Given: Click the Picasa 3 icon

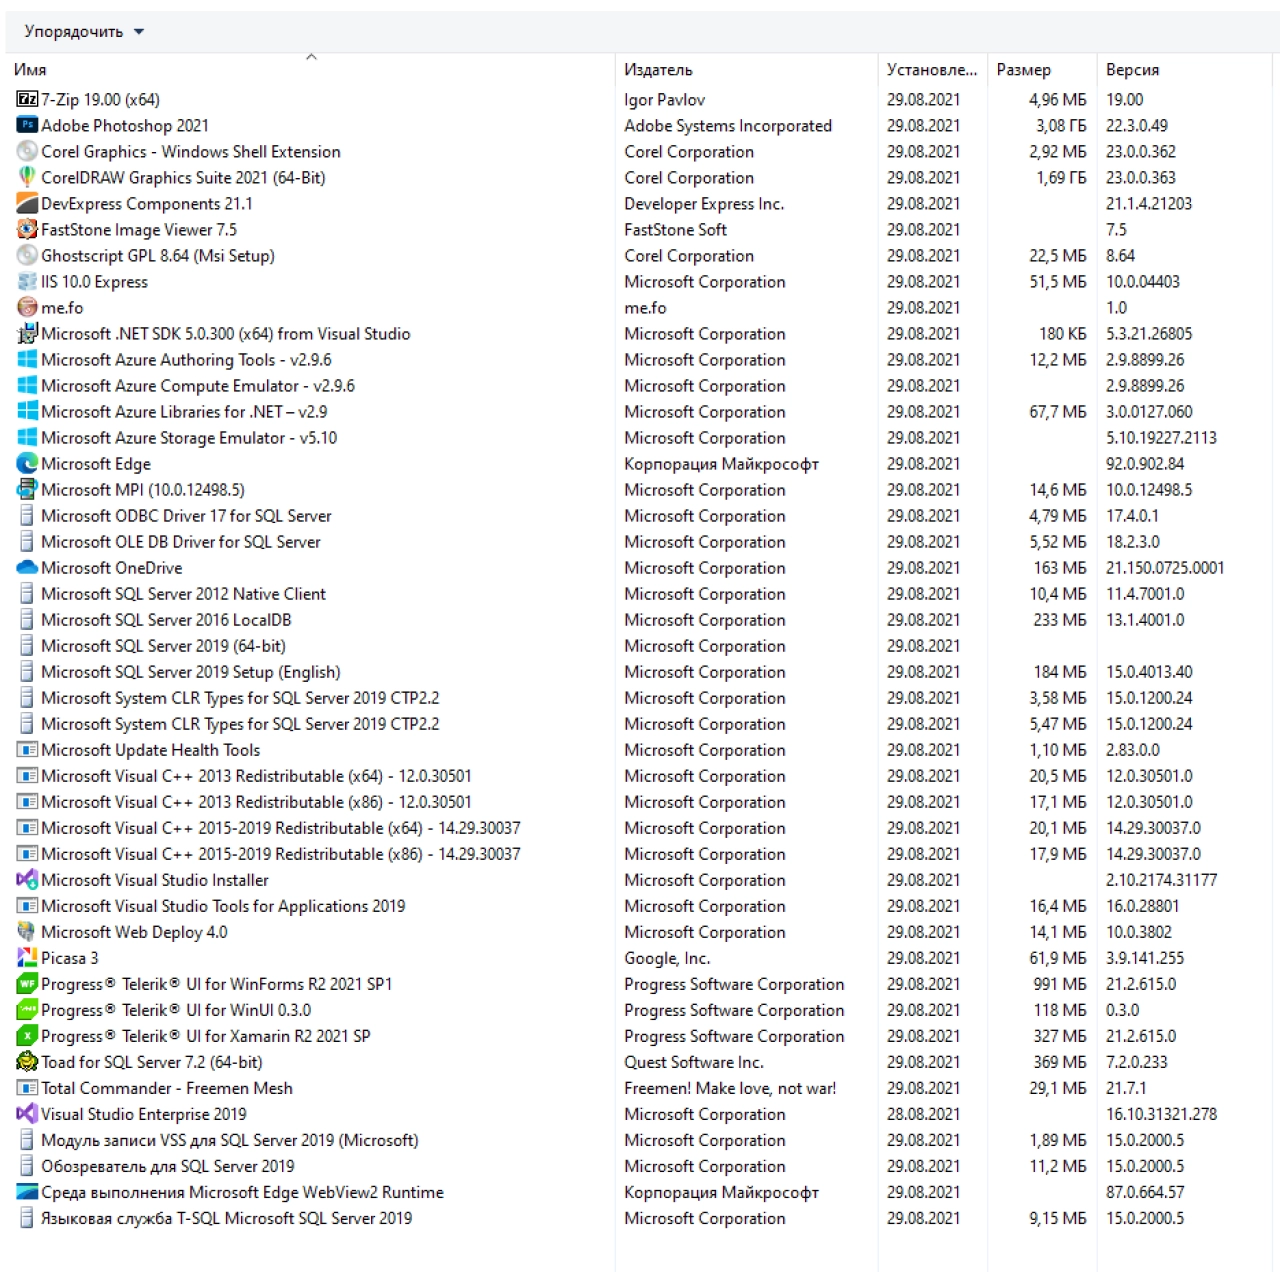Looking at the screenshot, I should 27,957.
